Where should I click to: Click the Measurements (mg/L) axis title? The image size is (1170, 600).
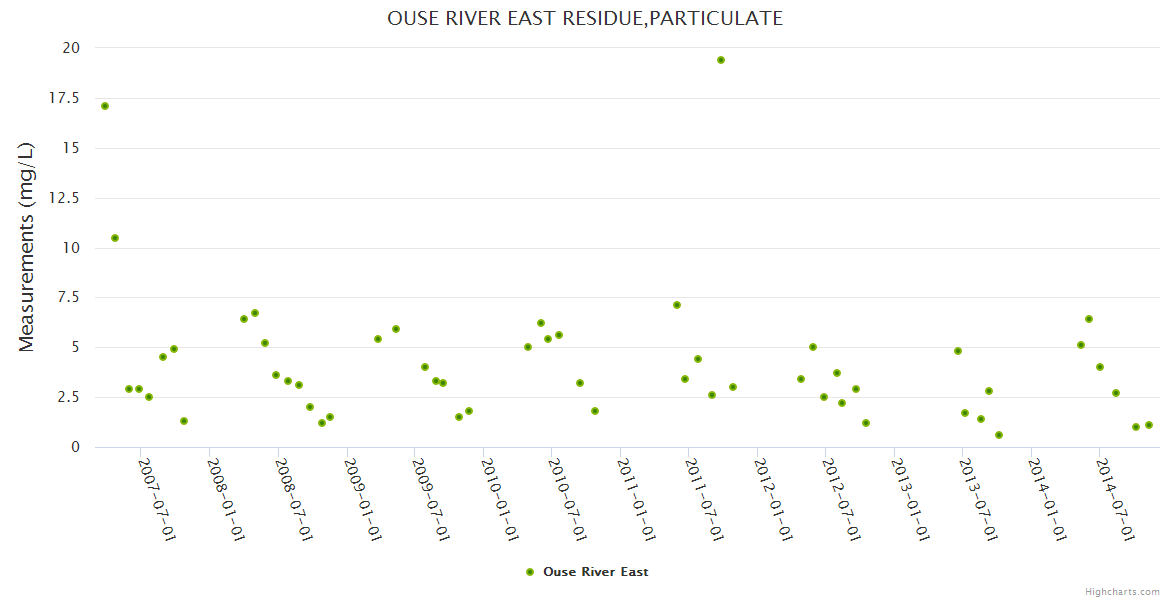[27, 247]
